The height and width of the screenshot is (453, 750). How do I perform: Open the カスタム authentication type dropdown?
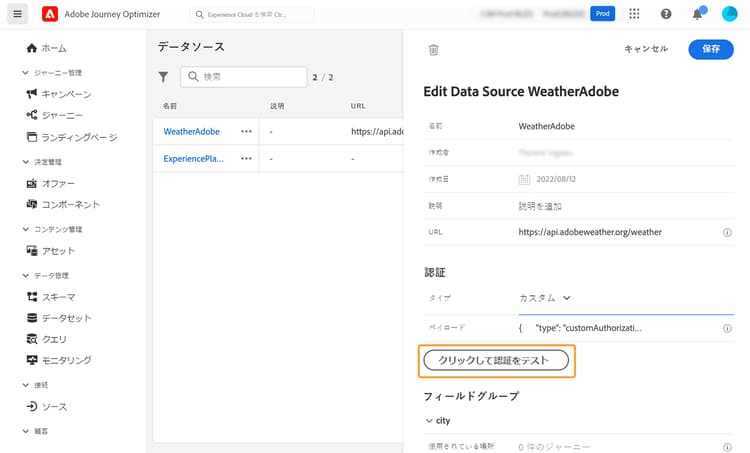point(545,298)
